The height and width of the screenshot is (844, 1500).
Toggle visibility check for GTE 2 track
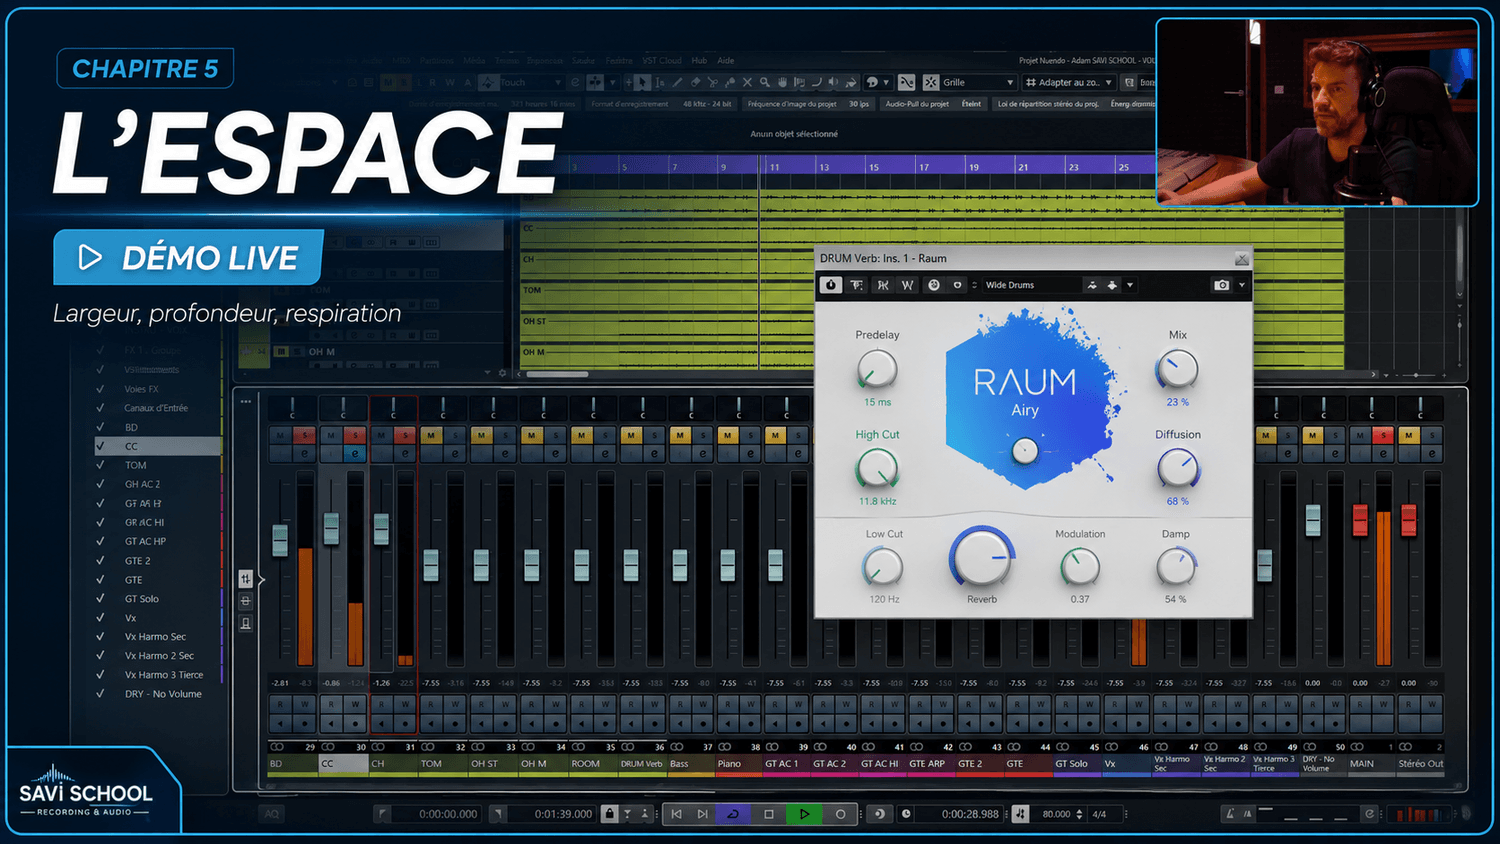click(100, 561)
